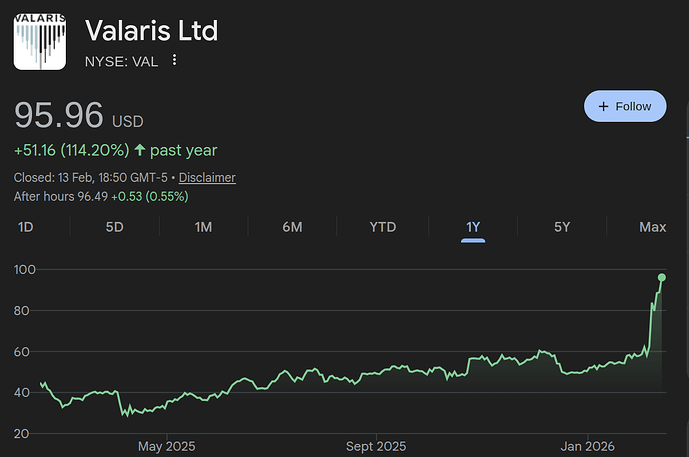This screenshot has width=689, height=457.
Task: Select the 5D chart range
Action: click(x=115, y=227)
